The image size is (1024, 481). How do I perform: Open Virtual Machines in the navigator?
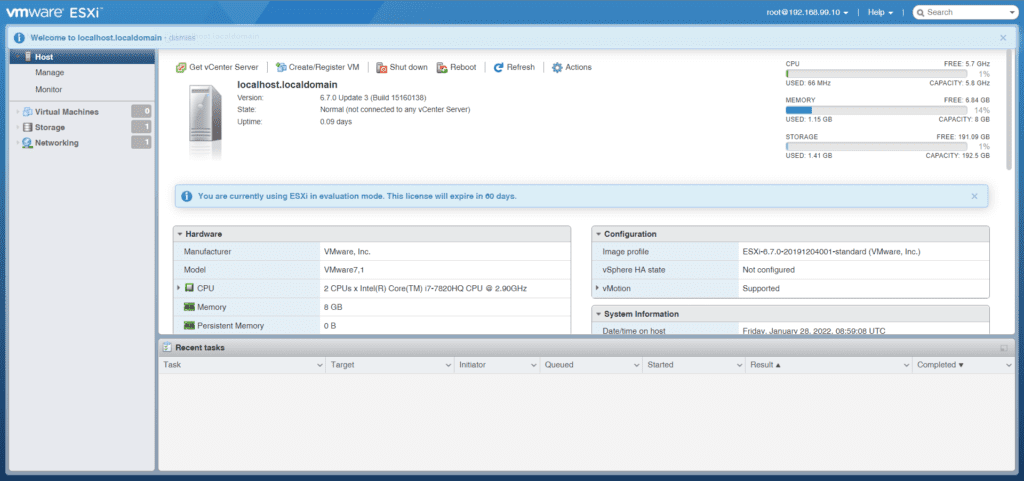(x=67, y=112)
